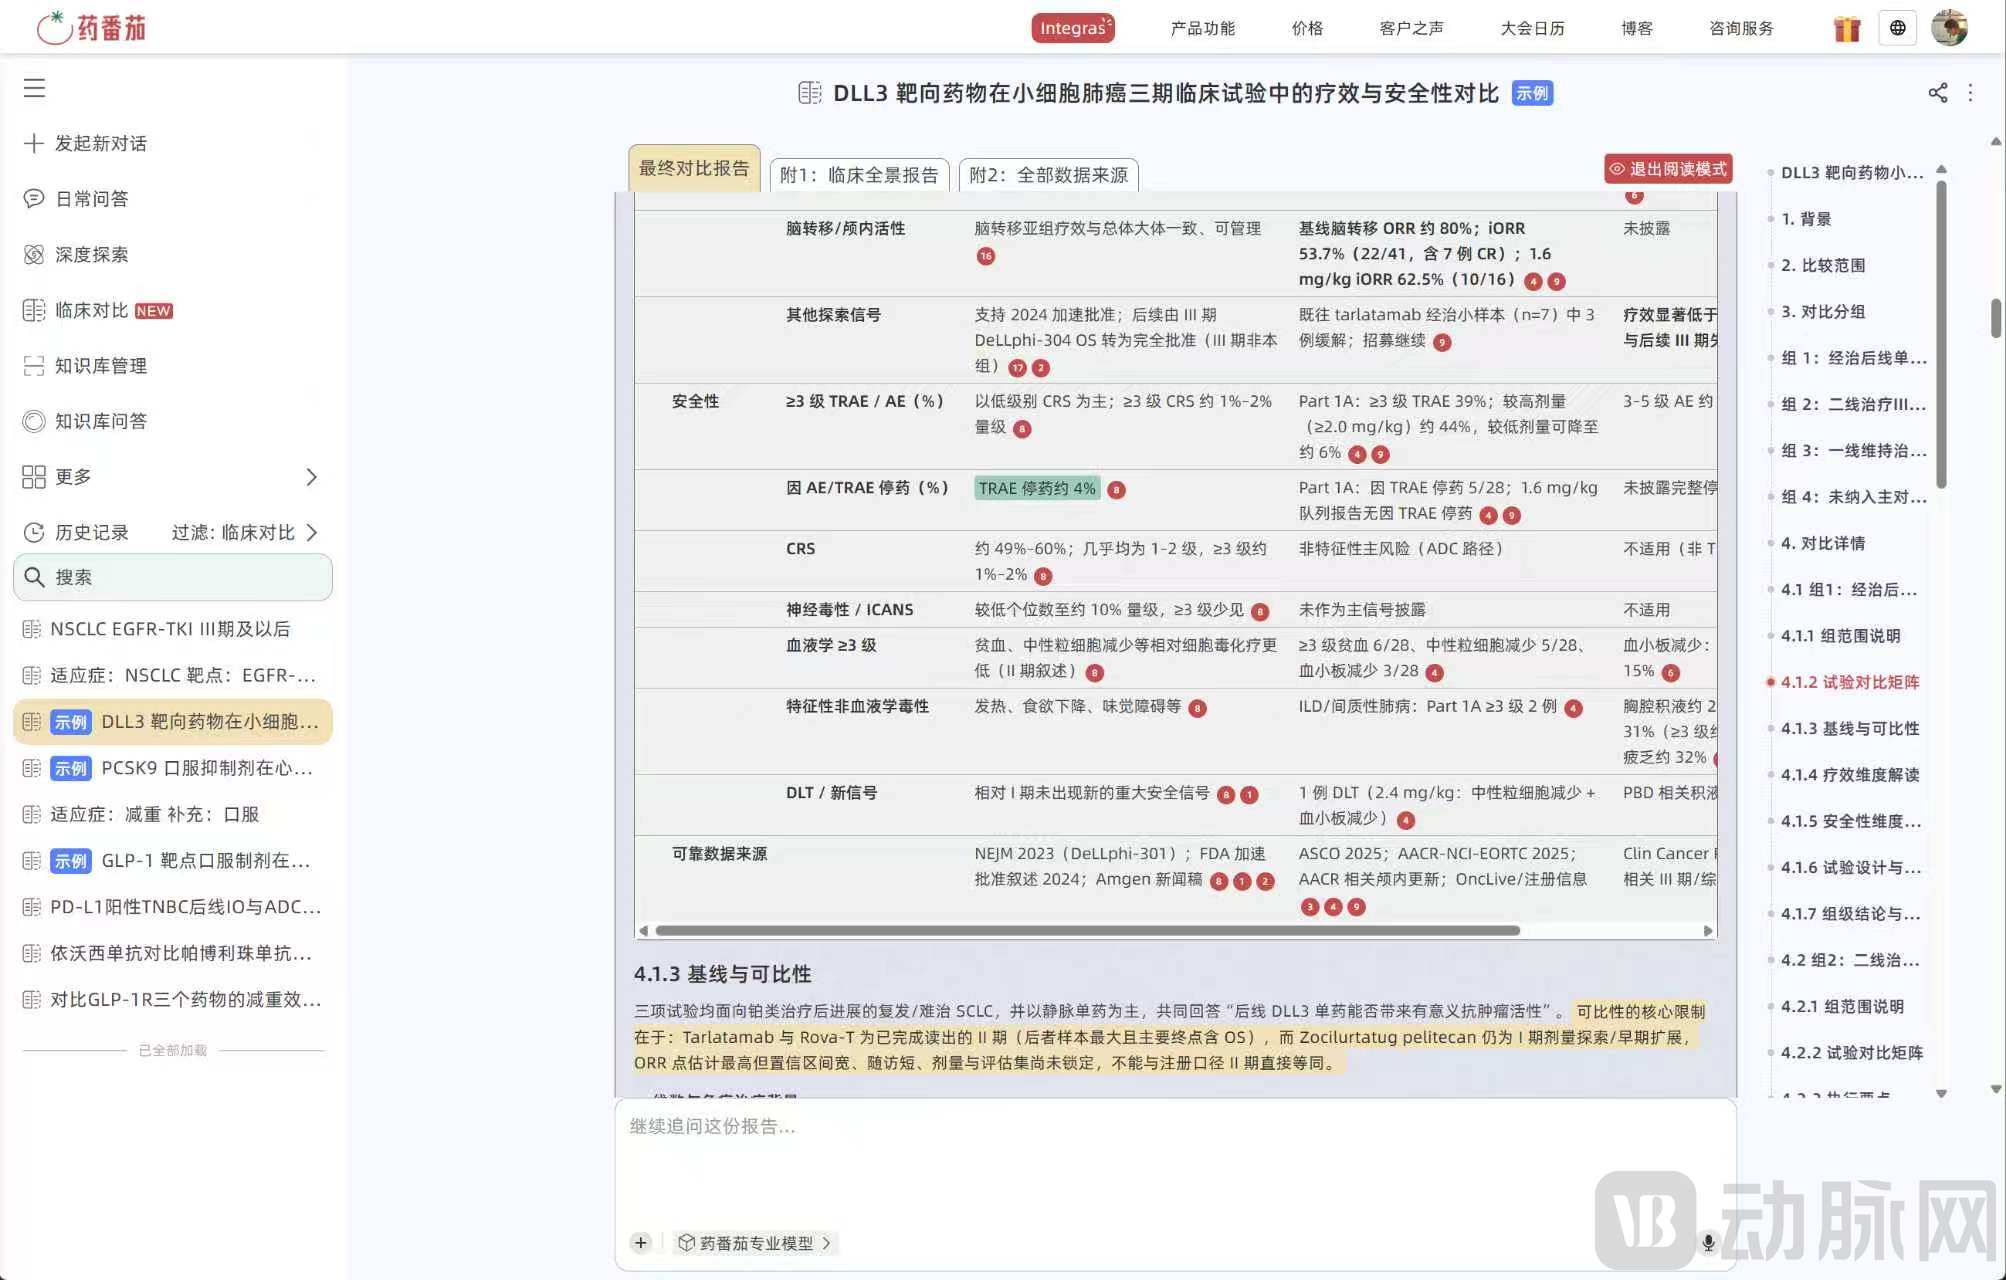The height and width of the screenshot is (1280, 2006).
Task: Jump to outline item 4.1.2 试验对比矩阵
Action: point(1849,682)
